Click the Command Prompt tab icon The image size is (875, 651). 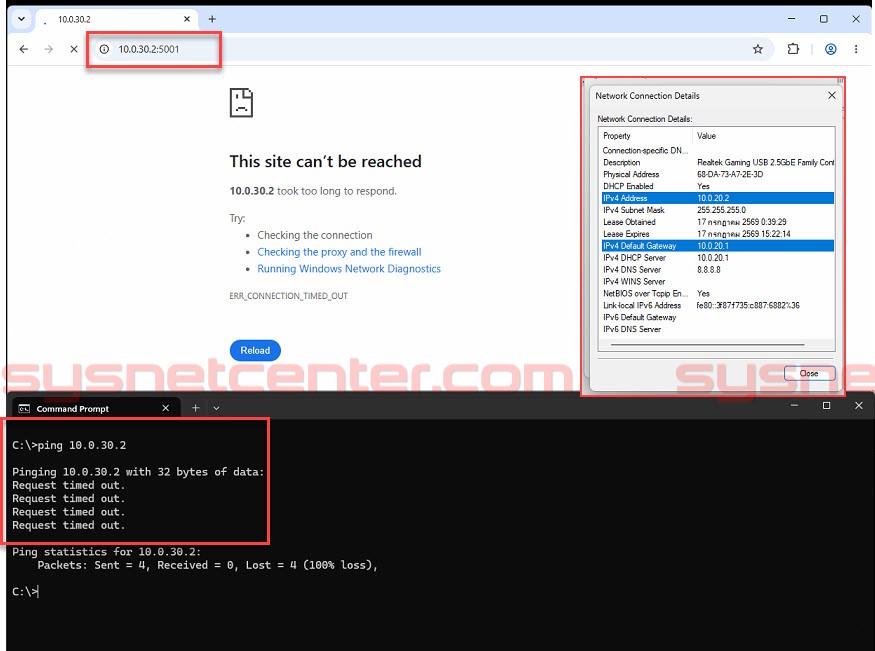pos(24,409)
